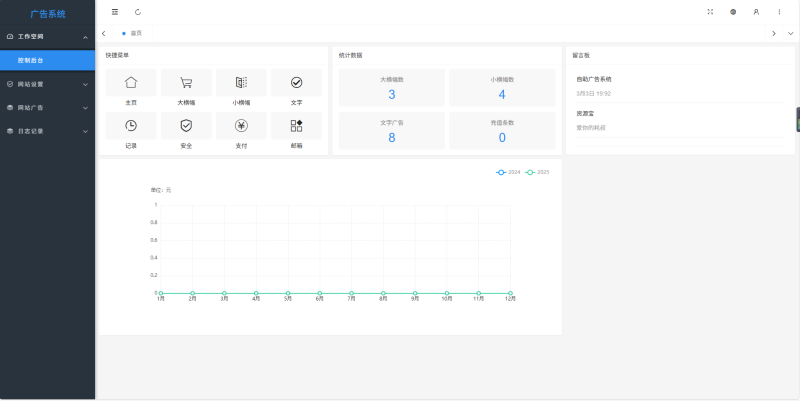This screenshot has width=800, height=401.
Task: Click the 邮箱 shortcut icon
Action: (296, 126)
